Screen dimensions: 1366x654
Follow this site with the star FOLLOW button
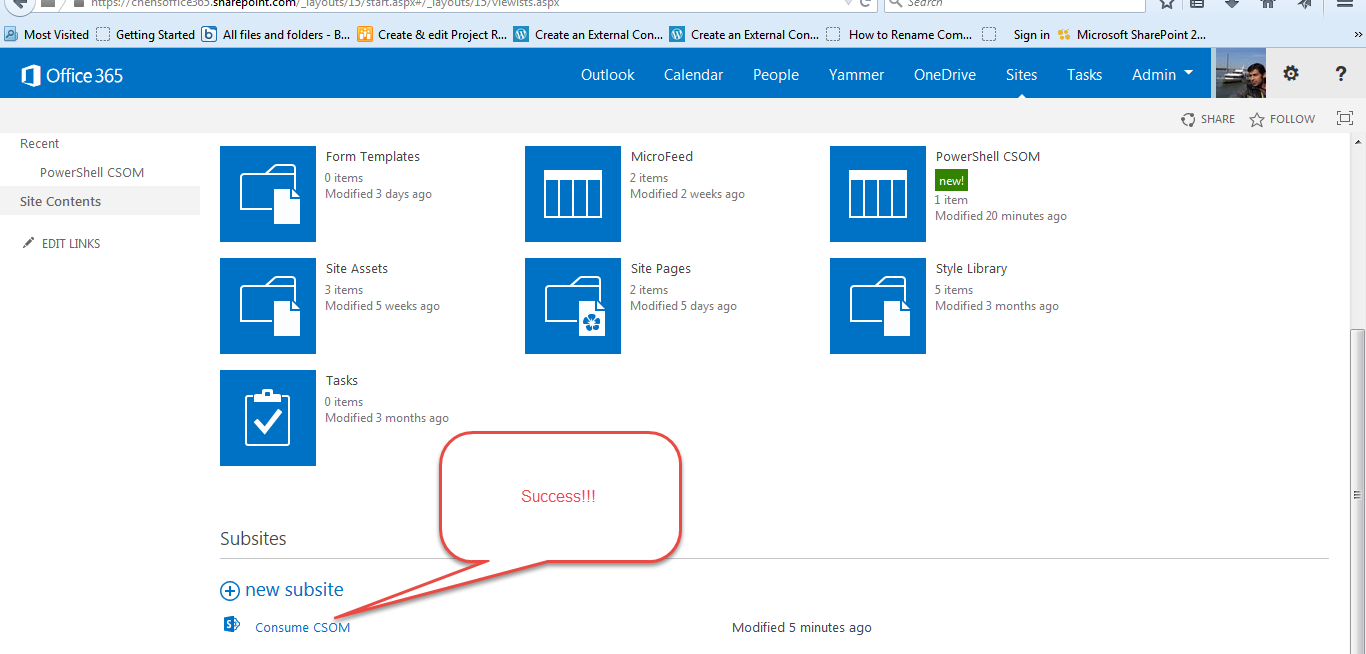(x=1283, y=119)
